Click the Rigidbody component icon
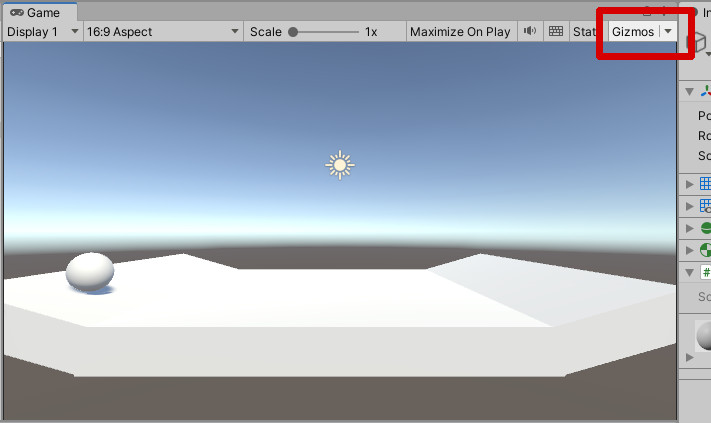The width and height of the screenshot is (711, 423). 705,250
